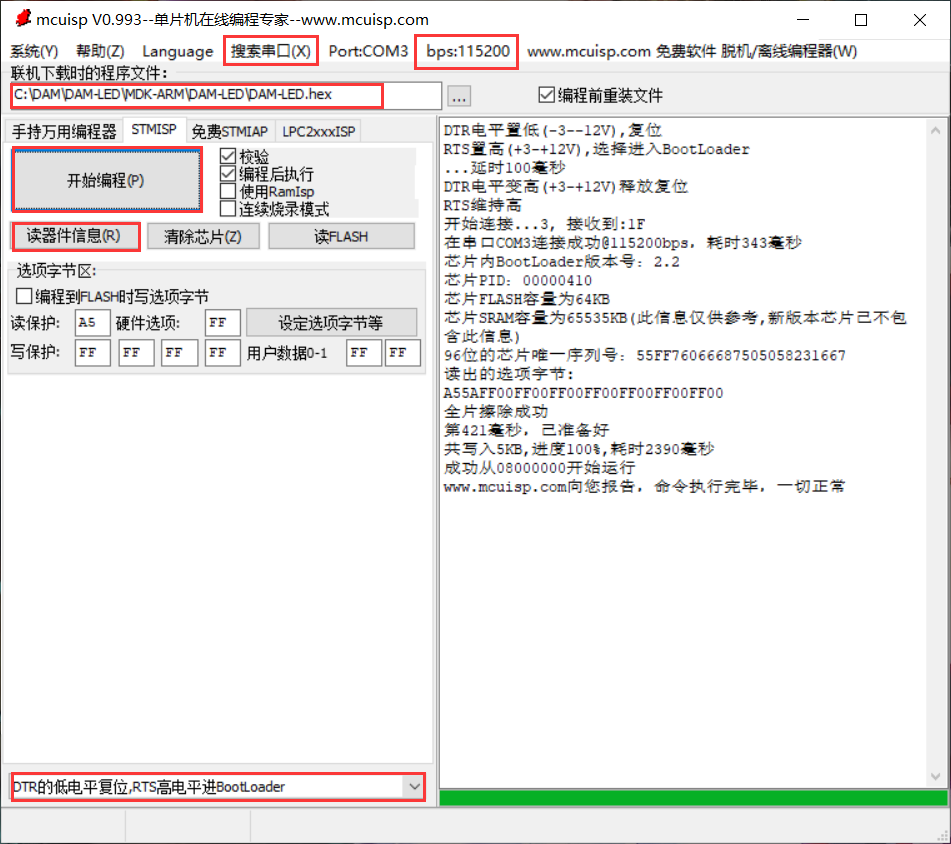
Task: Click the mcuisp app icon in title bar
Action: [23, 19]
